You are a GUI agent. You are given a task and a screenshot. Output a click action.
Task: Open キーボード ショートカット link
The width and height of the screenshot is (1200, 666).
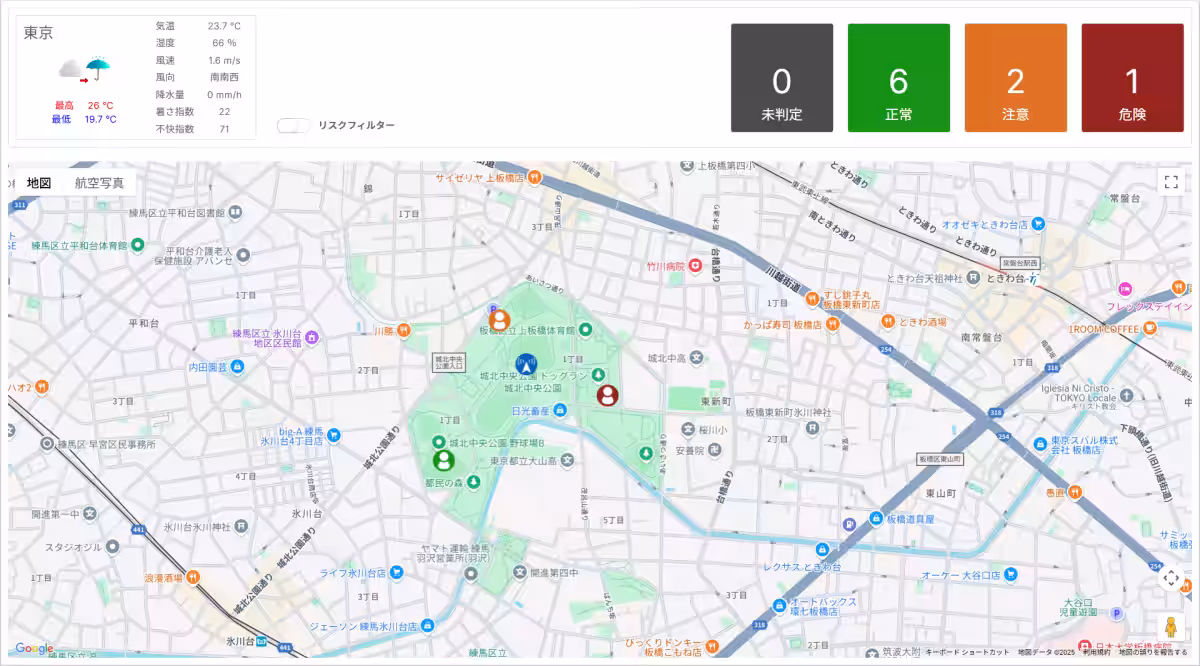point(968,652)
